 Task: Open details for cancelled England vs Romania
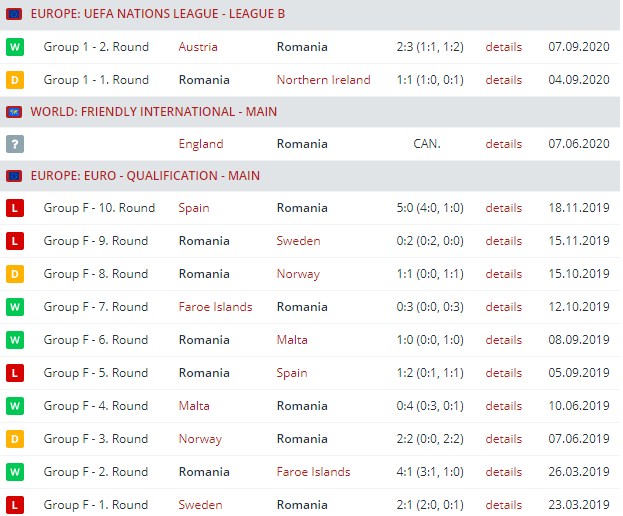click(503, 144)
